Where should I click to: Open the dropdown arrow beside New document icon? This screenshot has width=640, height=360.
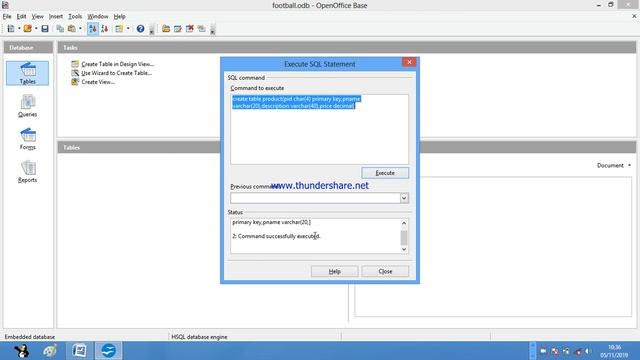[x=19, y=29]
